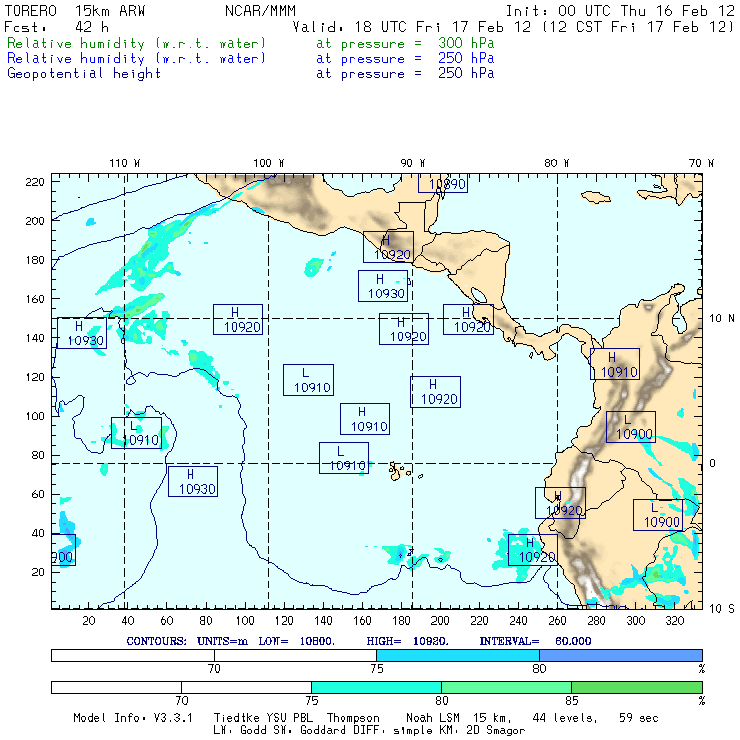This screenshot has width=740, height=740.
Task: Click the 'H 10930' label near 110 W edge
Action: (82, 333)
